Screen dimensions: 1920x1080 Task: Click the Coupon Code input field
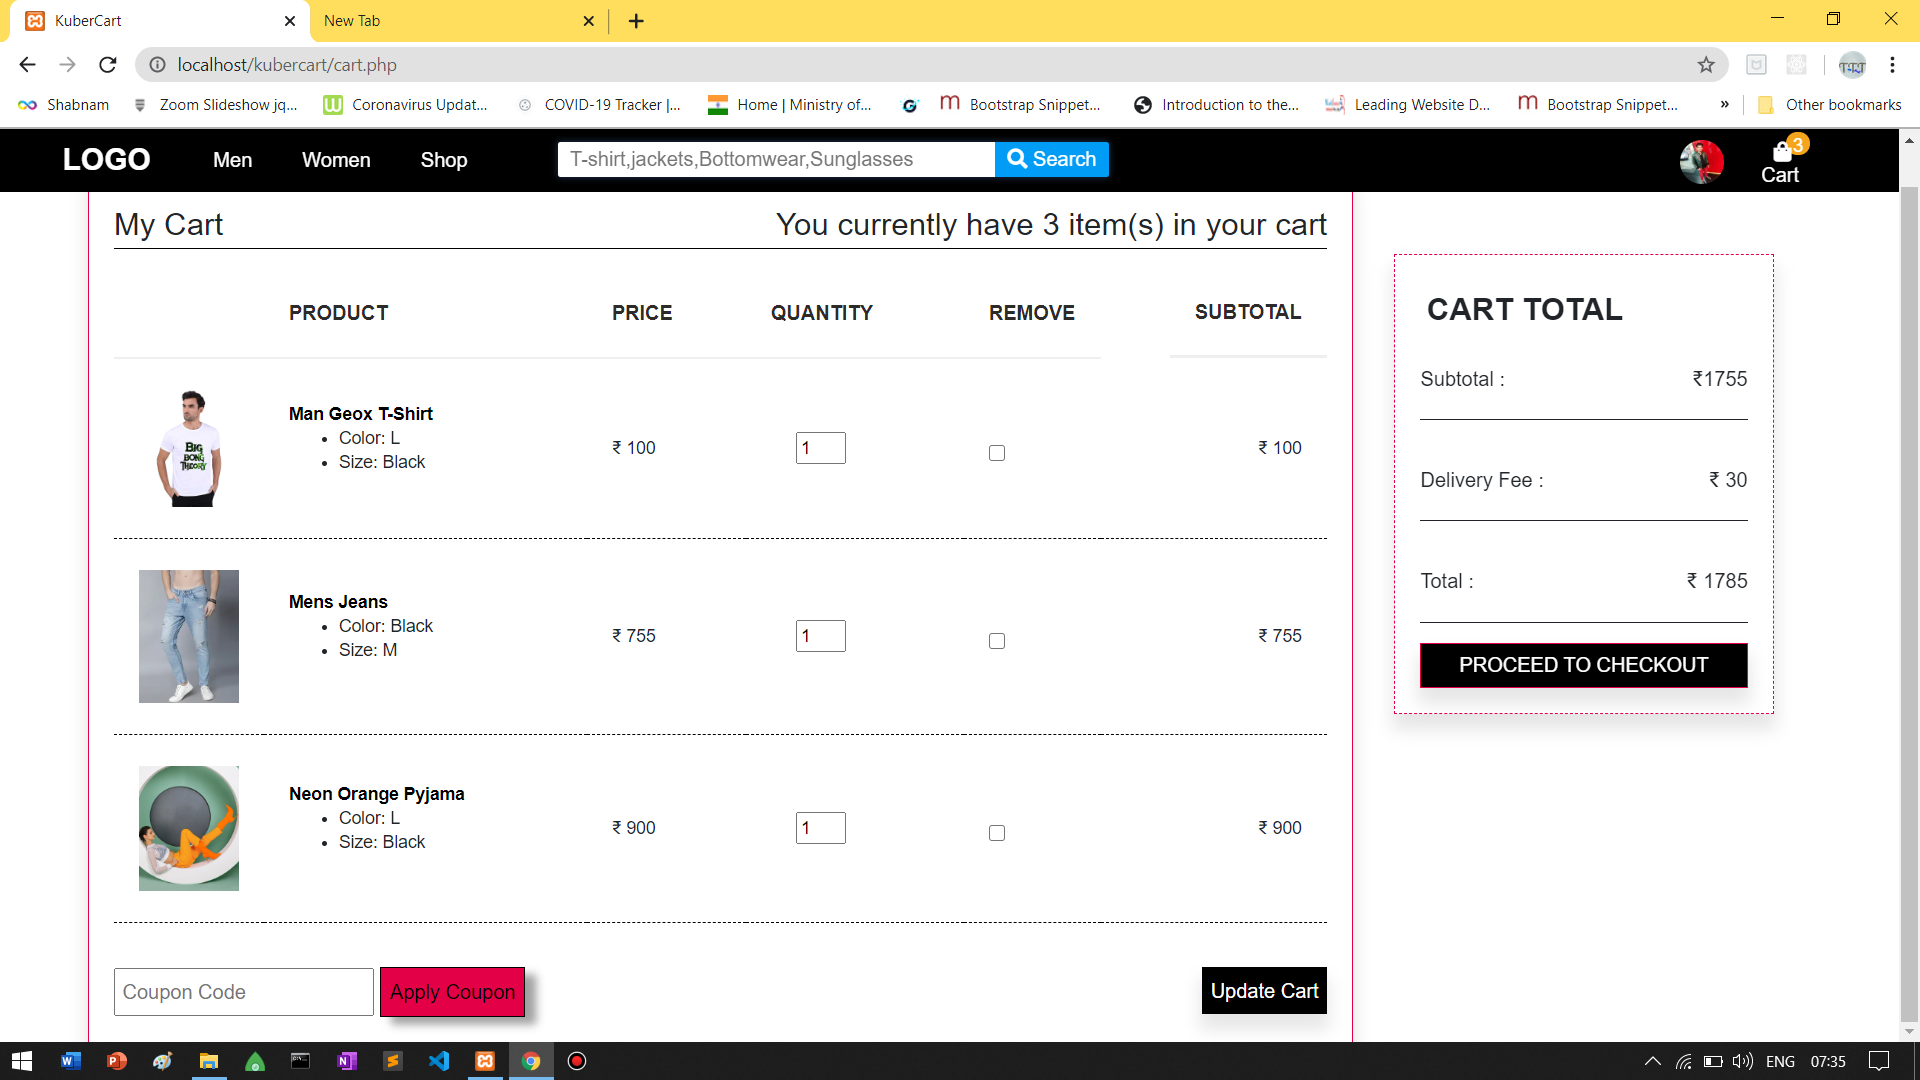243,992
